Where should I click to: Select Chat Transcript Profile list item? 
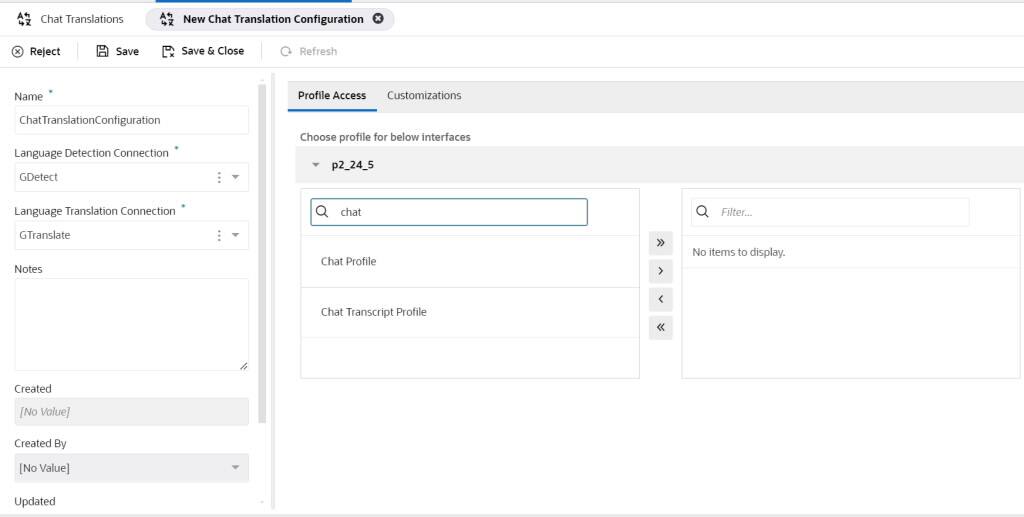click(373, 312)
